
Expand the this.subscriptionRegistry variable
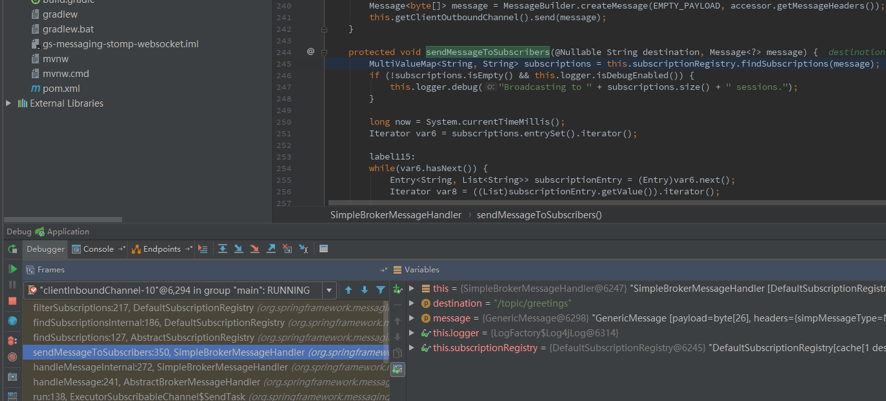[x=412, y=348]
